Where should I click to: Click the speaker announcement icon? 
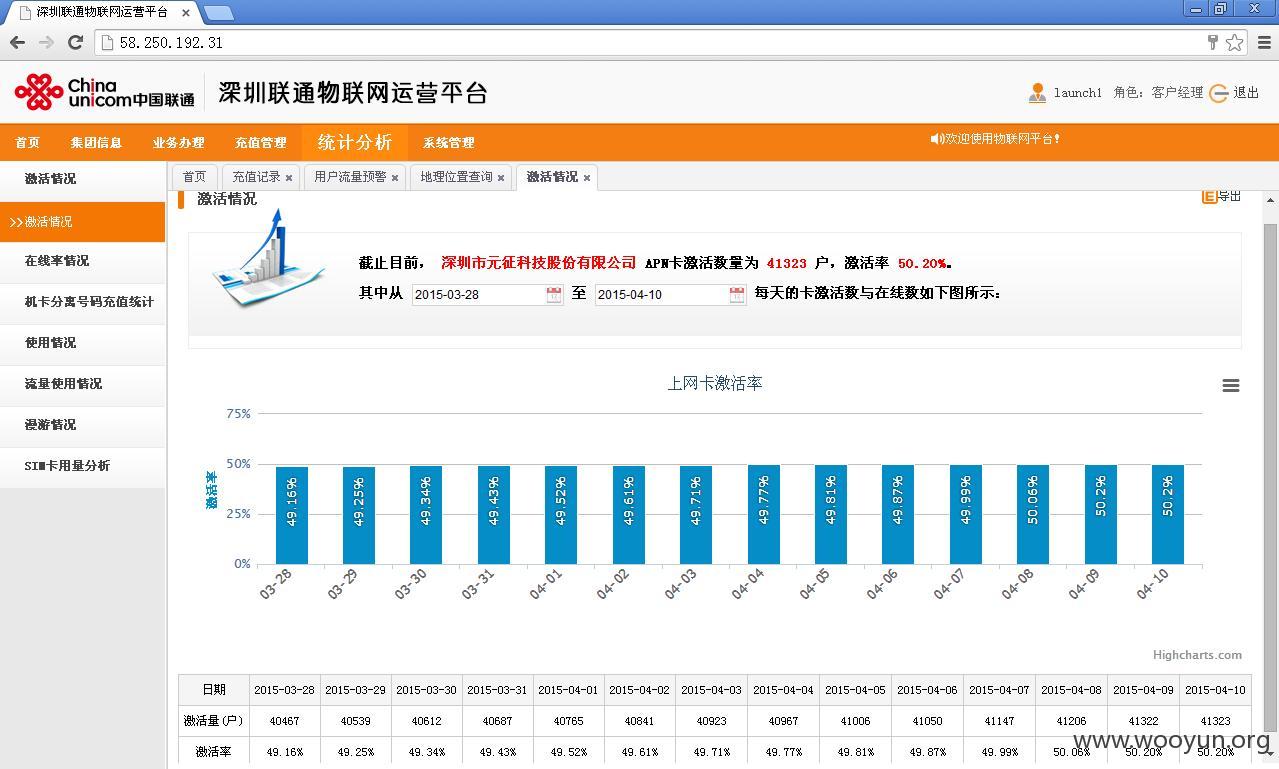pyautogui.click(x=937, y=139)
